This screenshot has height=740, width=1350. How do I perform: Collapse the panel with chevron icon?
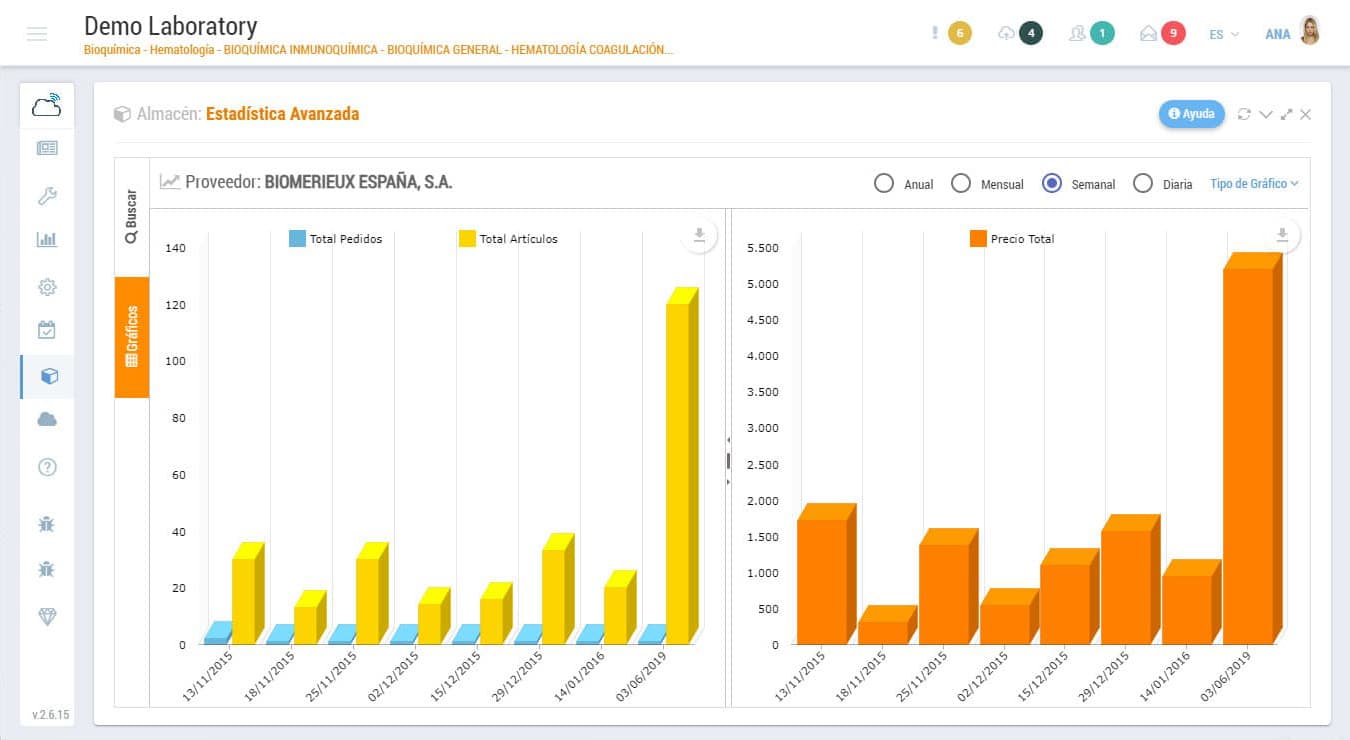[x=1266, y=114]
